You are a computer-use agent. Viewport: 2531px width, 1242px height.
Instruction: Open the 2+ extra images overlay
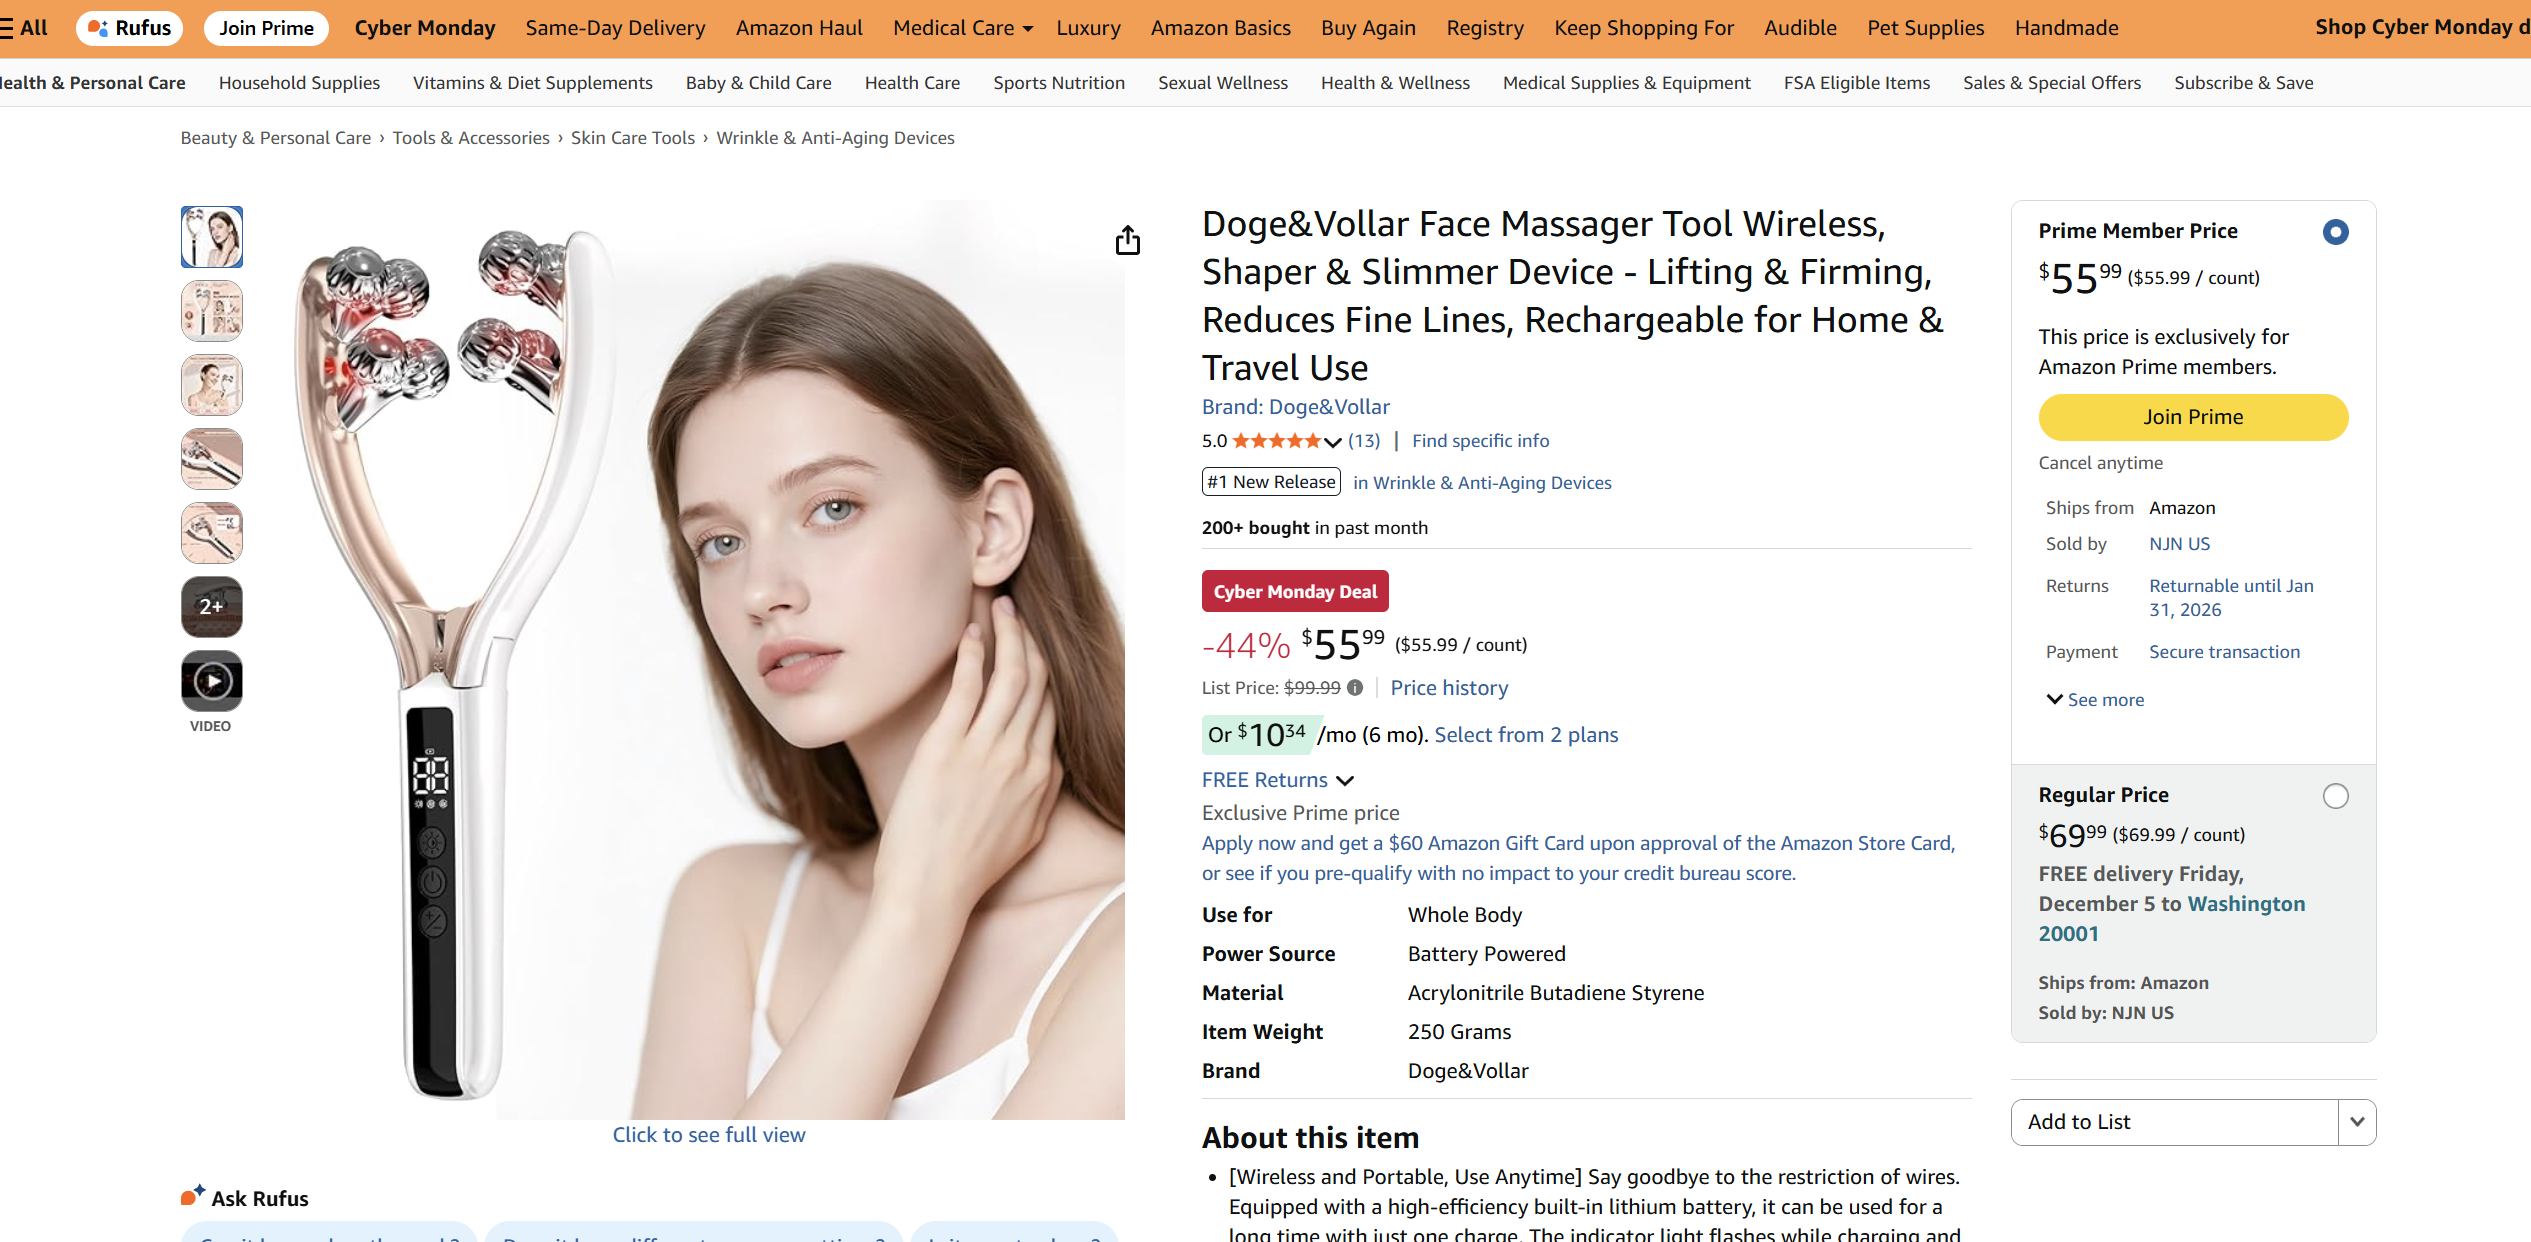[211, 606]
